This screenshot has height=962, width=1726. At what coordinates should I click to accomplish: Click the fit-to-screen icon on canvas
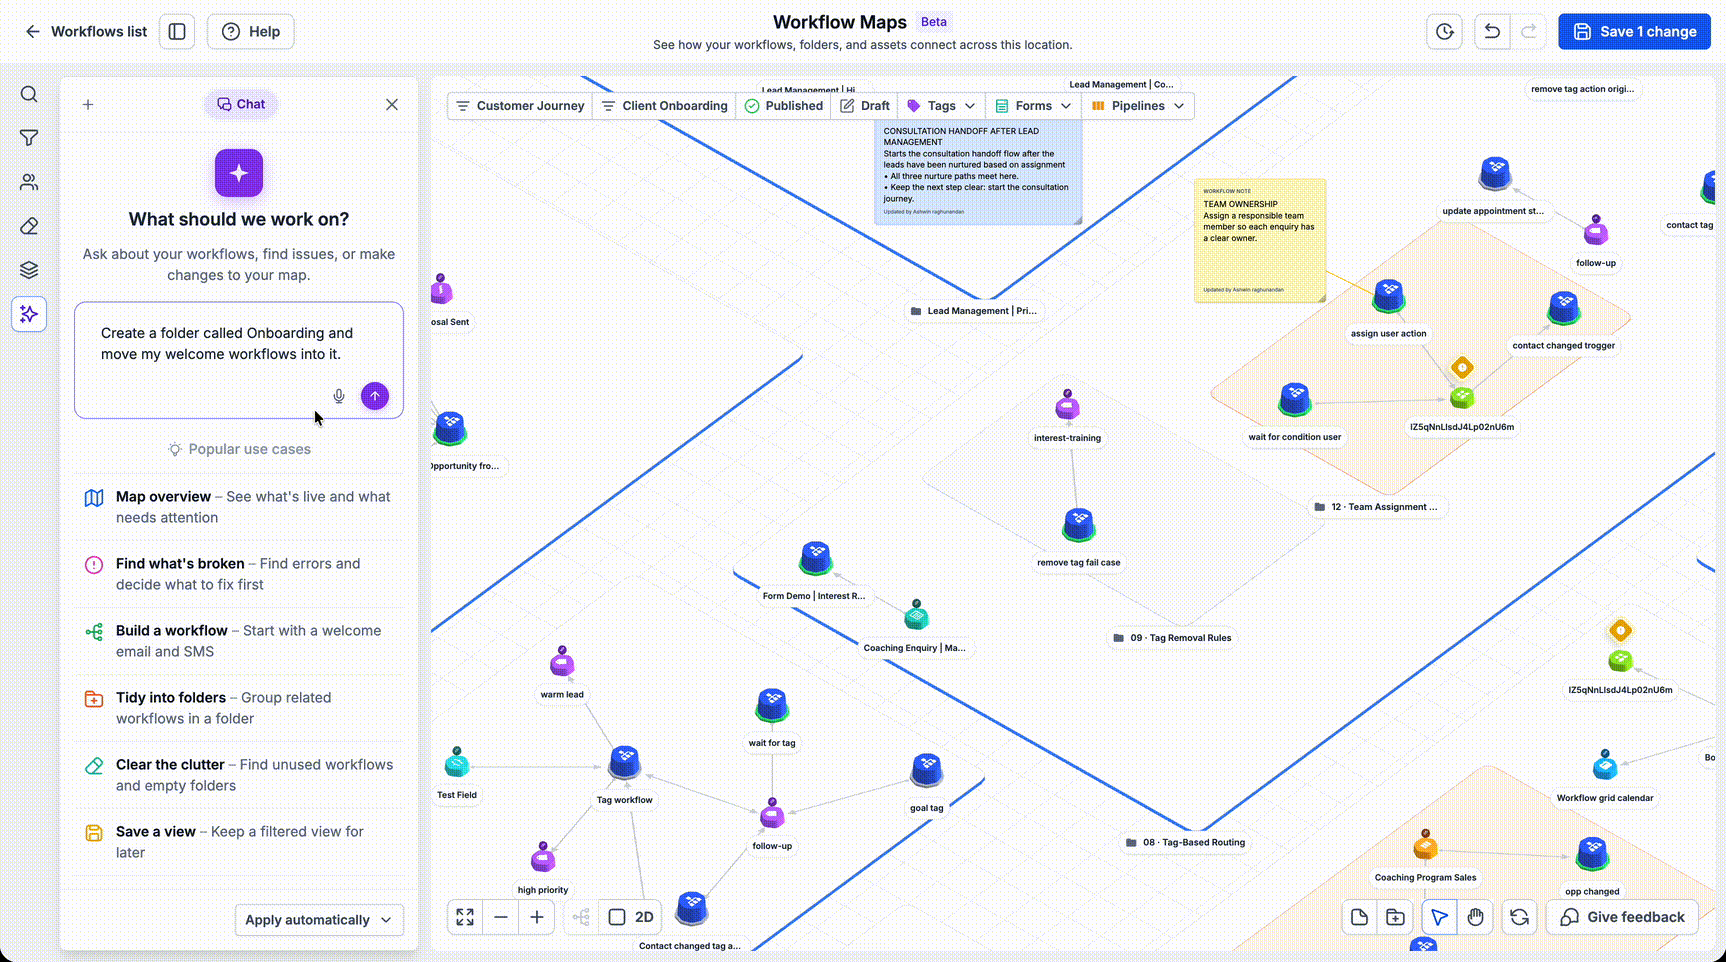click(x=465, y=917)
